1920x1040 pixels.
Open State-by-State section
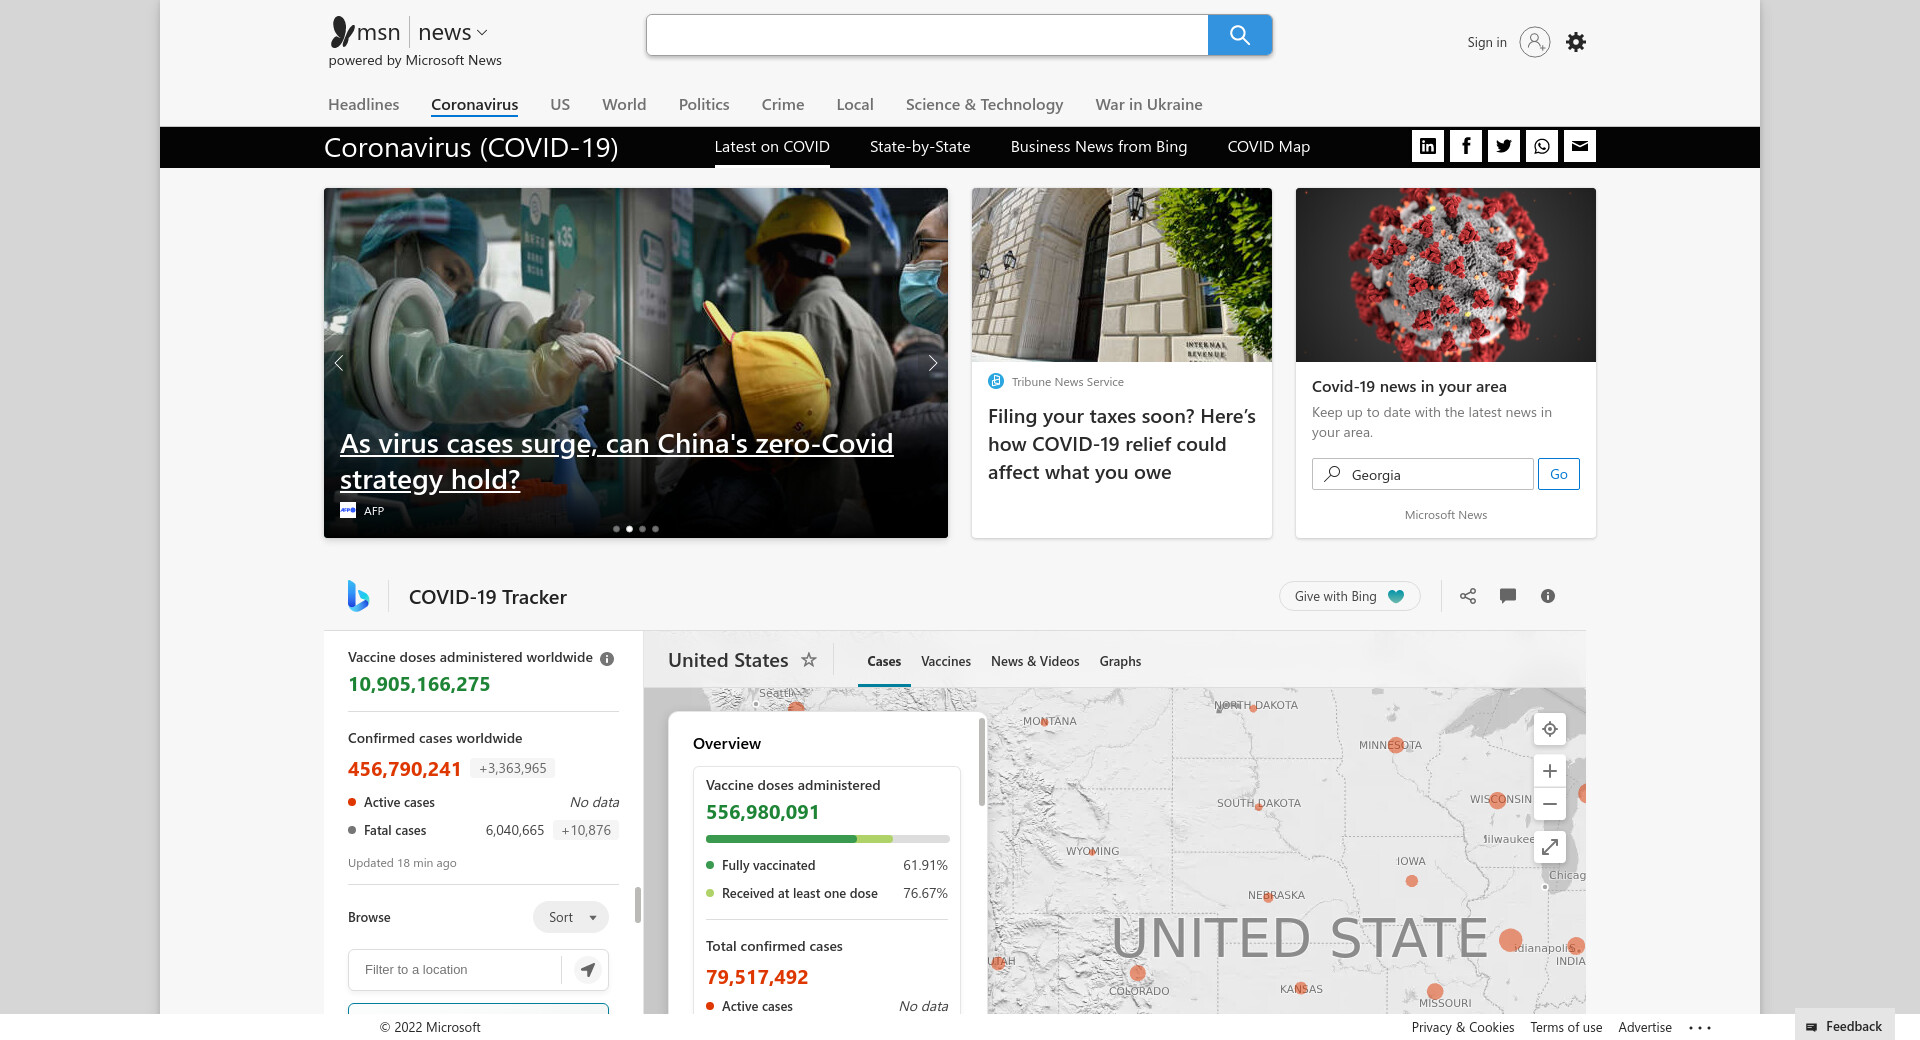(919, 147)
